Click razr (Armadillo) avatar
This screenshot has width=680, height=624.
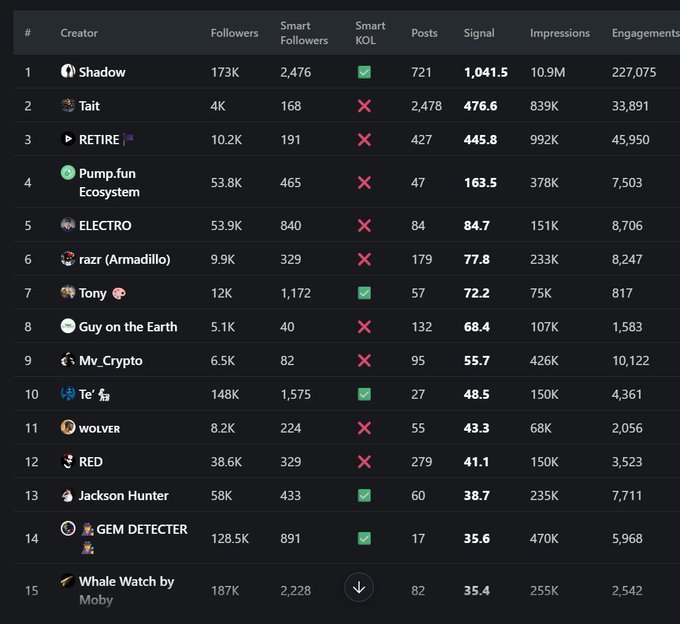coord(68,258)
